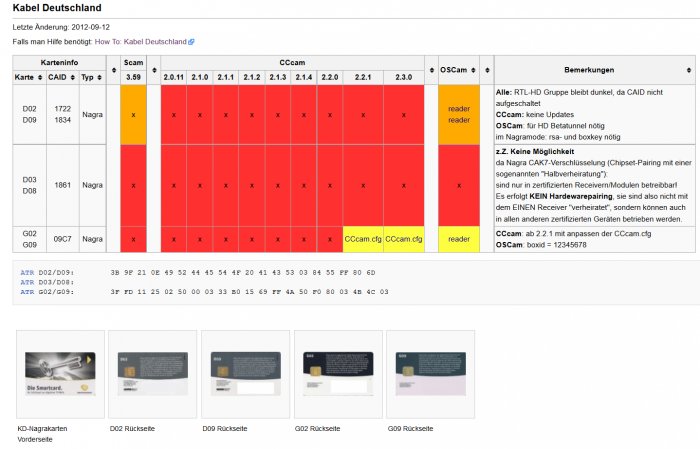Open the ATR link for G02/G09
Screen dimensions: 700x449
27,292
